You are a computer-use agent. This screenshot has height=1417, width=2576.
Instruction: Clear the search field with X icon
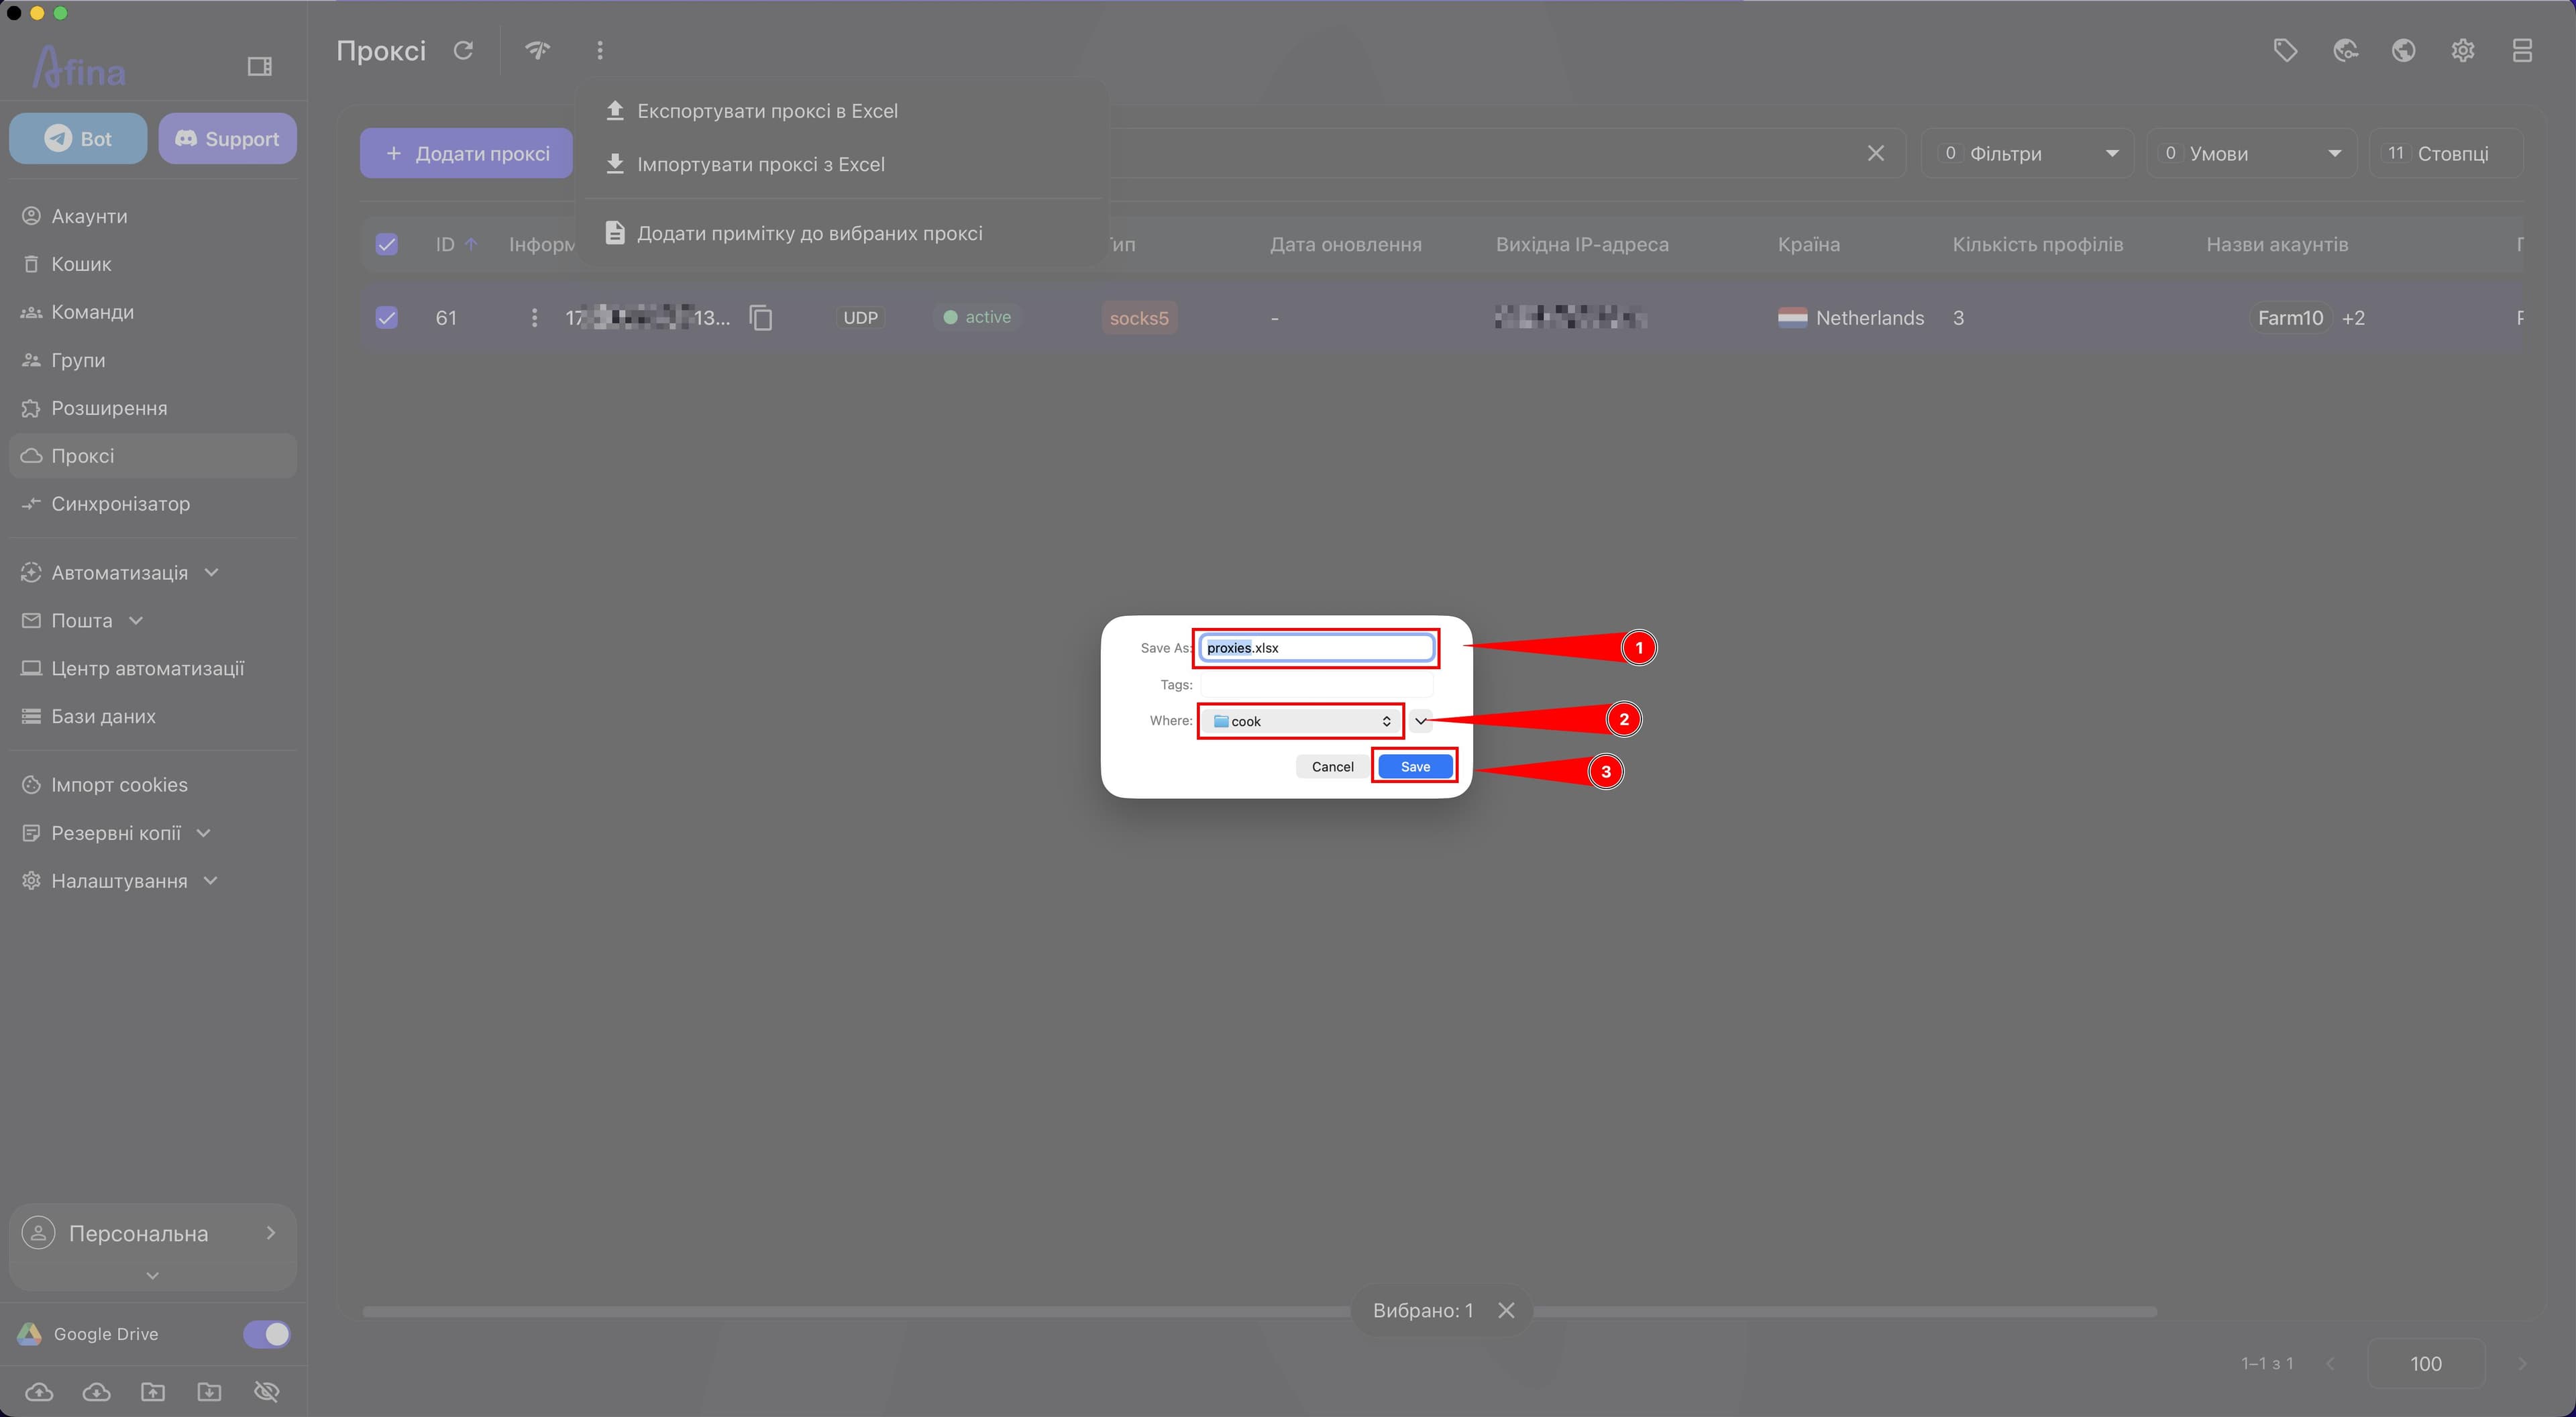pos(1876,153)
